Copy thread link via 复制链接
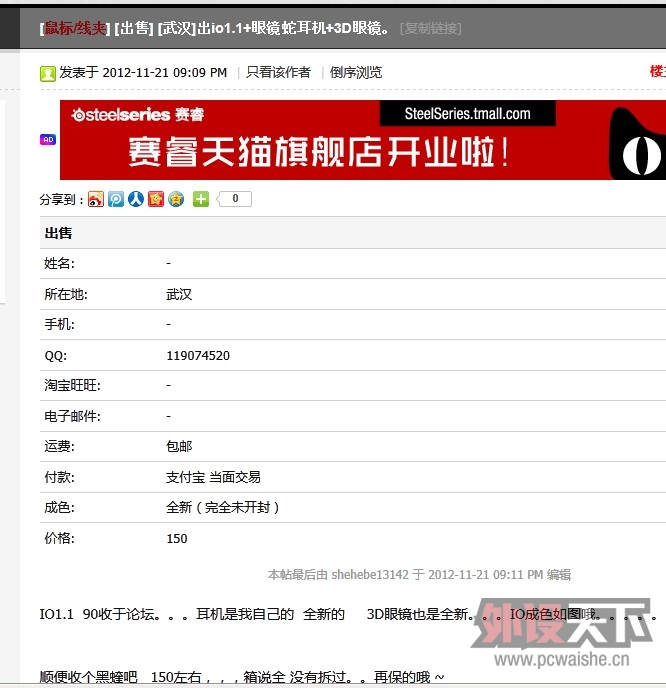The image size is (666, 688). [430, 29]
